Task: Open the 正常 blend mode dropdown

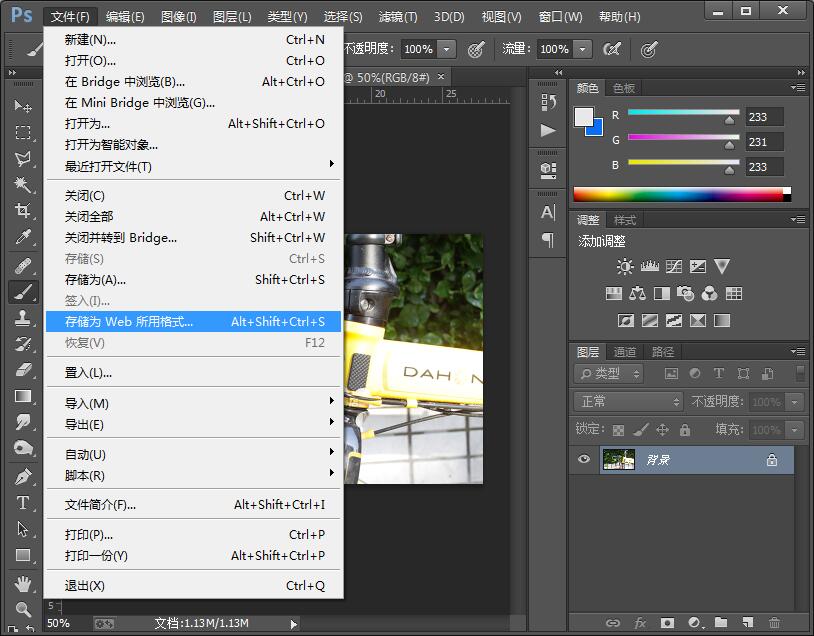Action: point(629,401)
